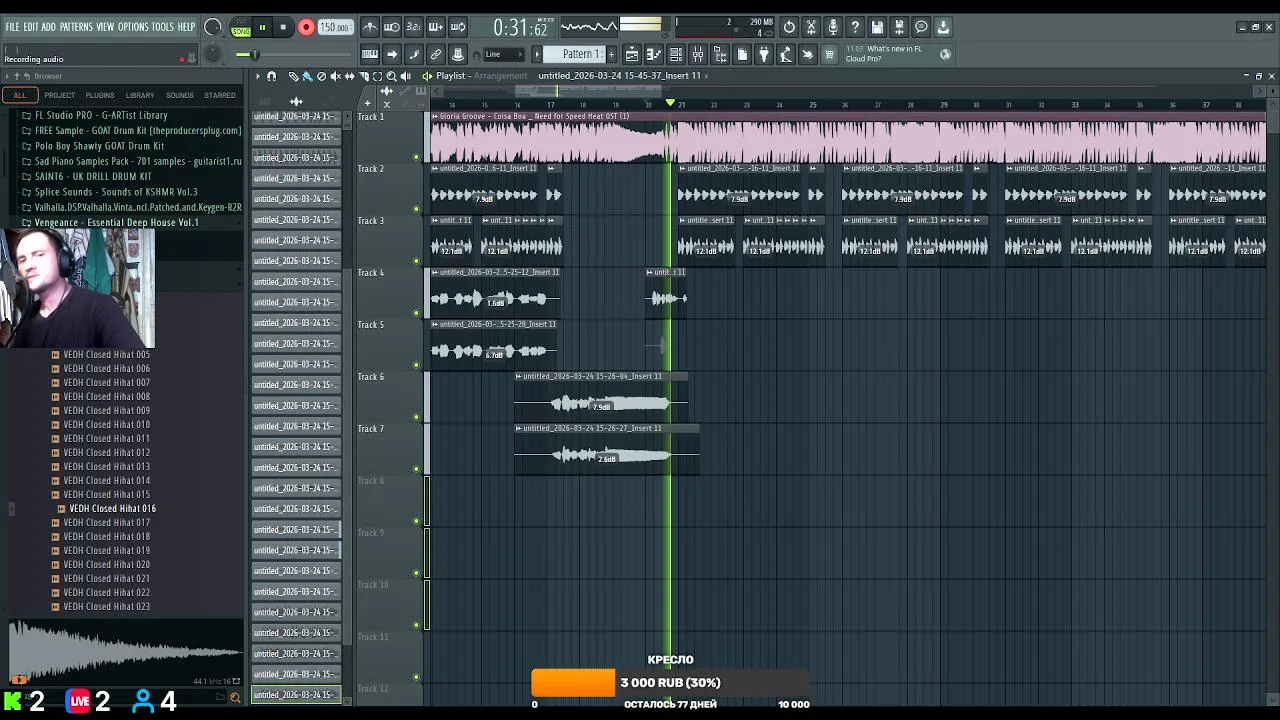Toggle the metronome icon
Screen dimensions: 1280x720
(371, 27)
